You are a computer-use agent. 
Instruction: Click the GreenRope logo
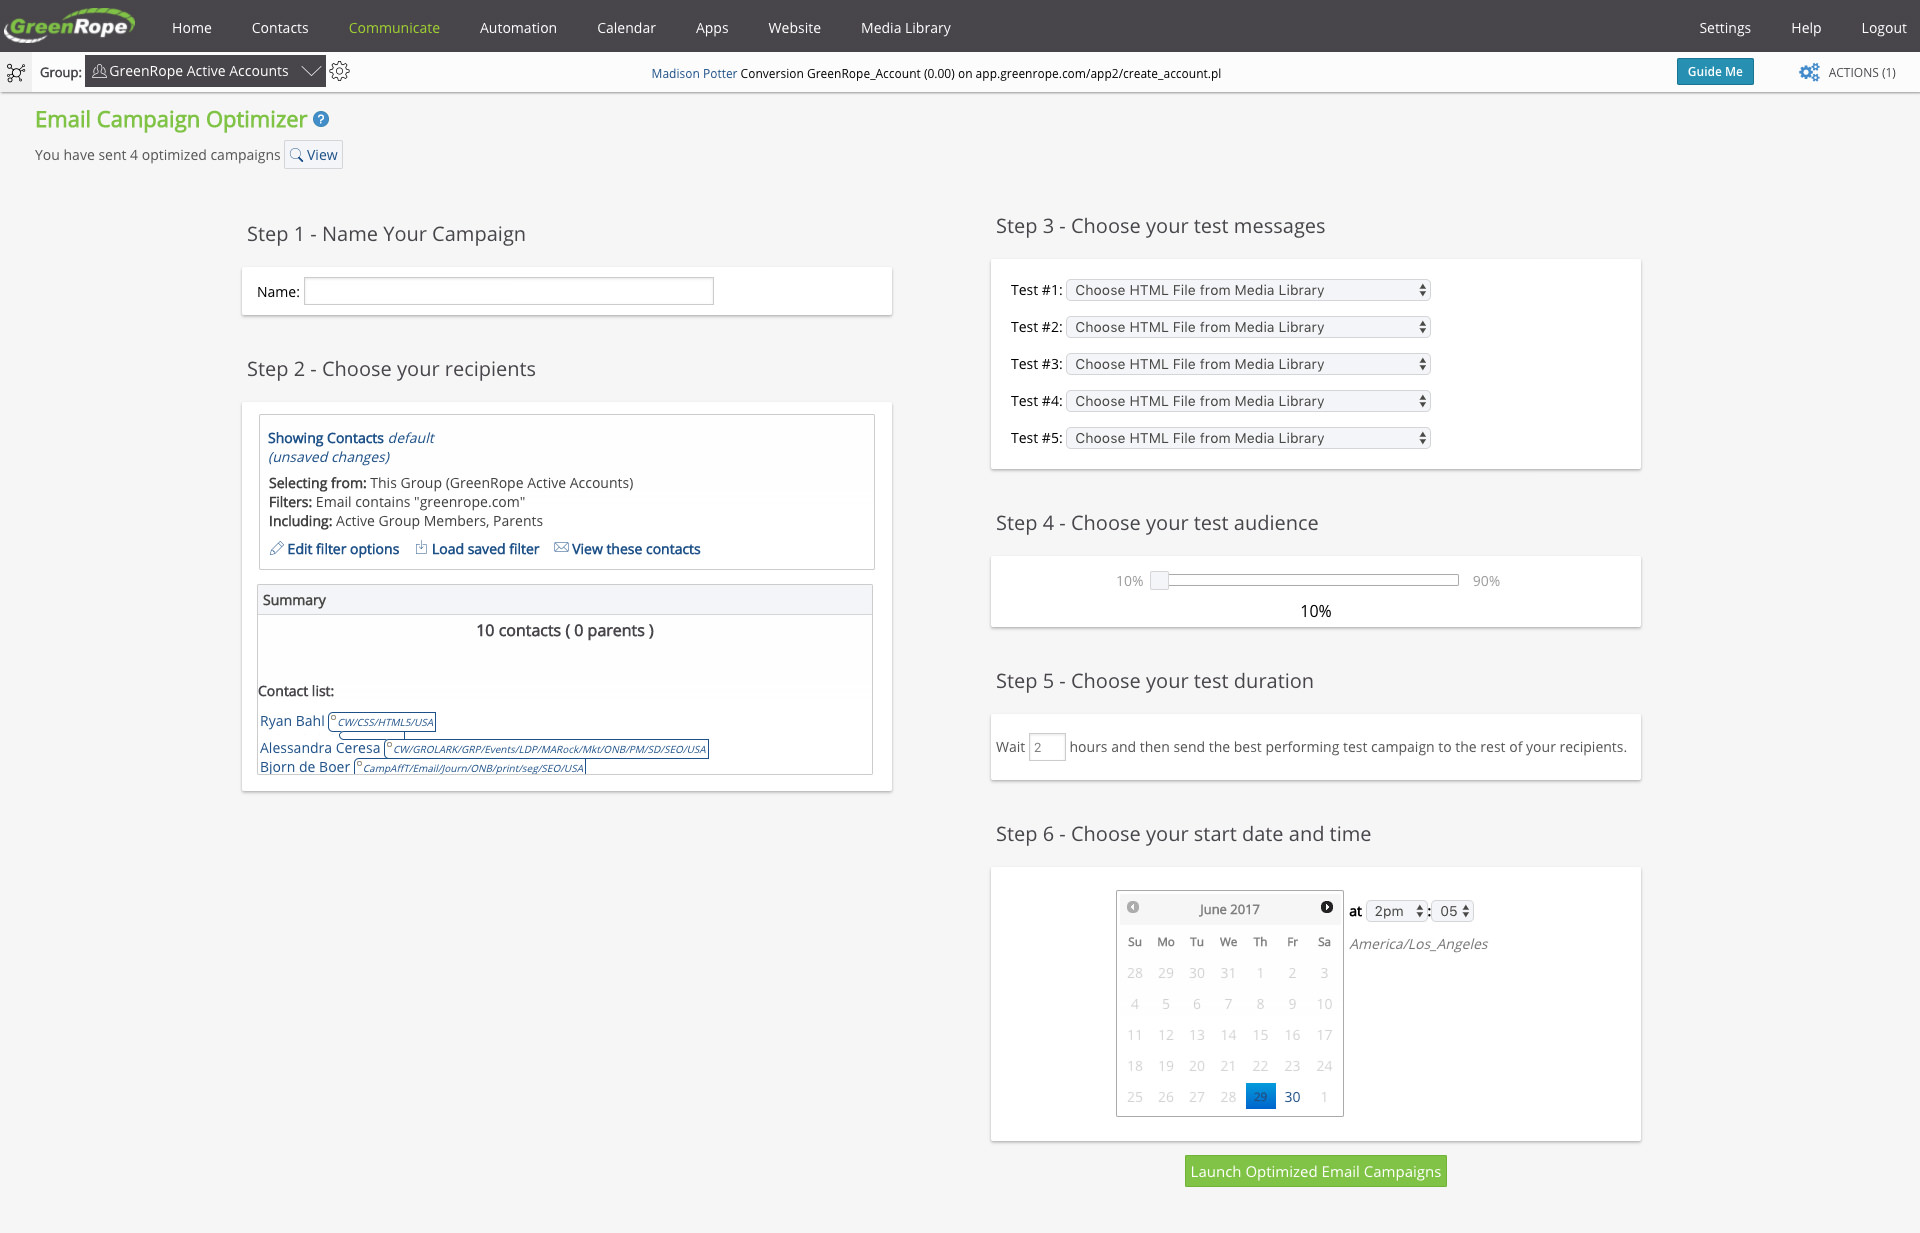[69, 25]
